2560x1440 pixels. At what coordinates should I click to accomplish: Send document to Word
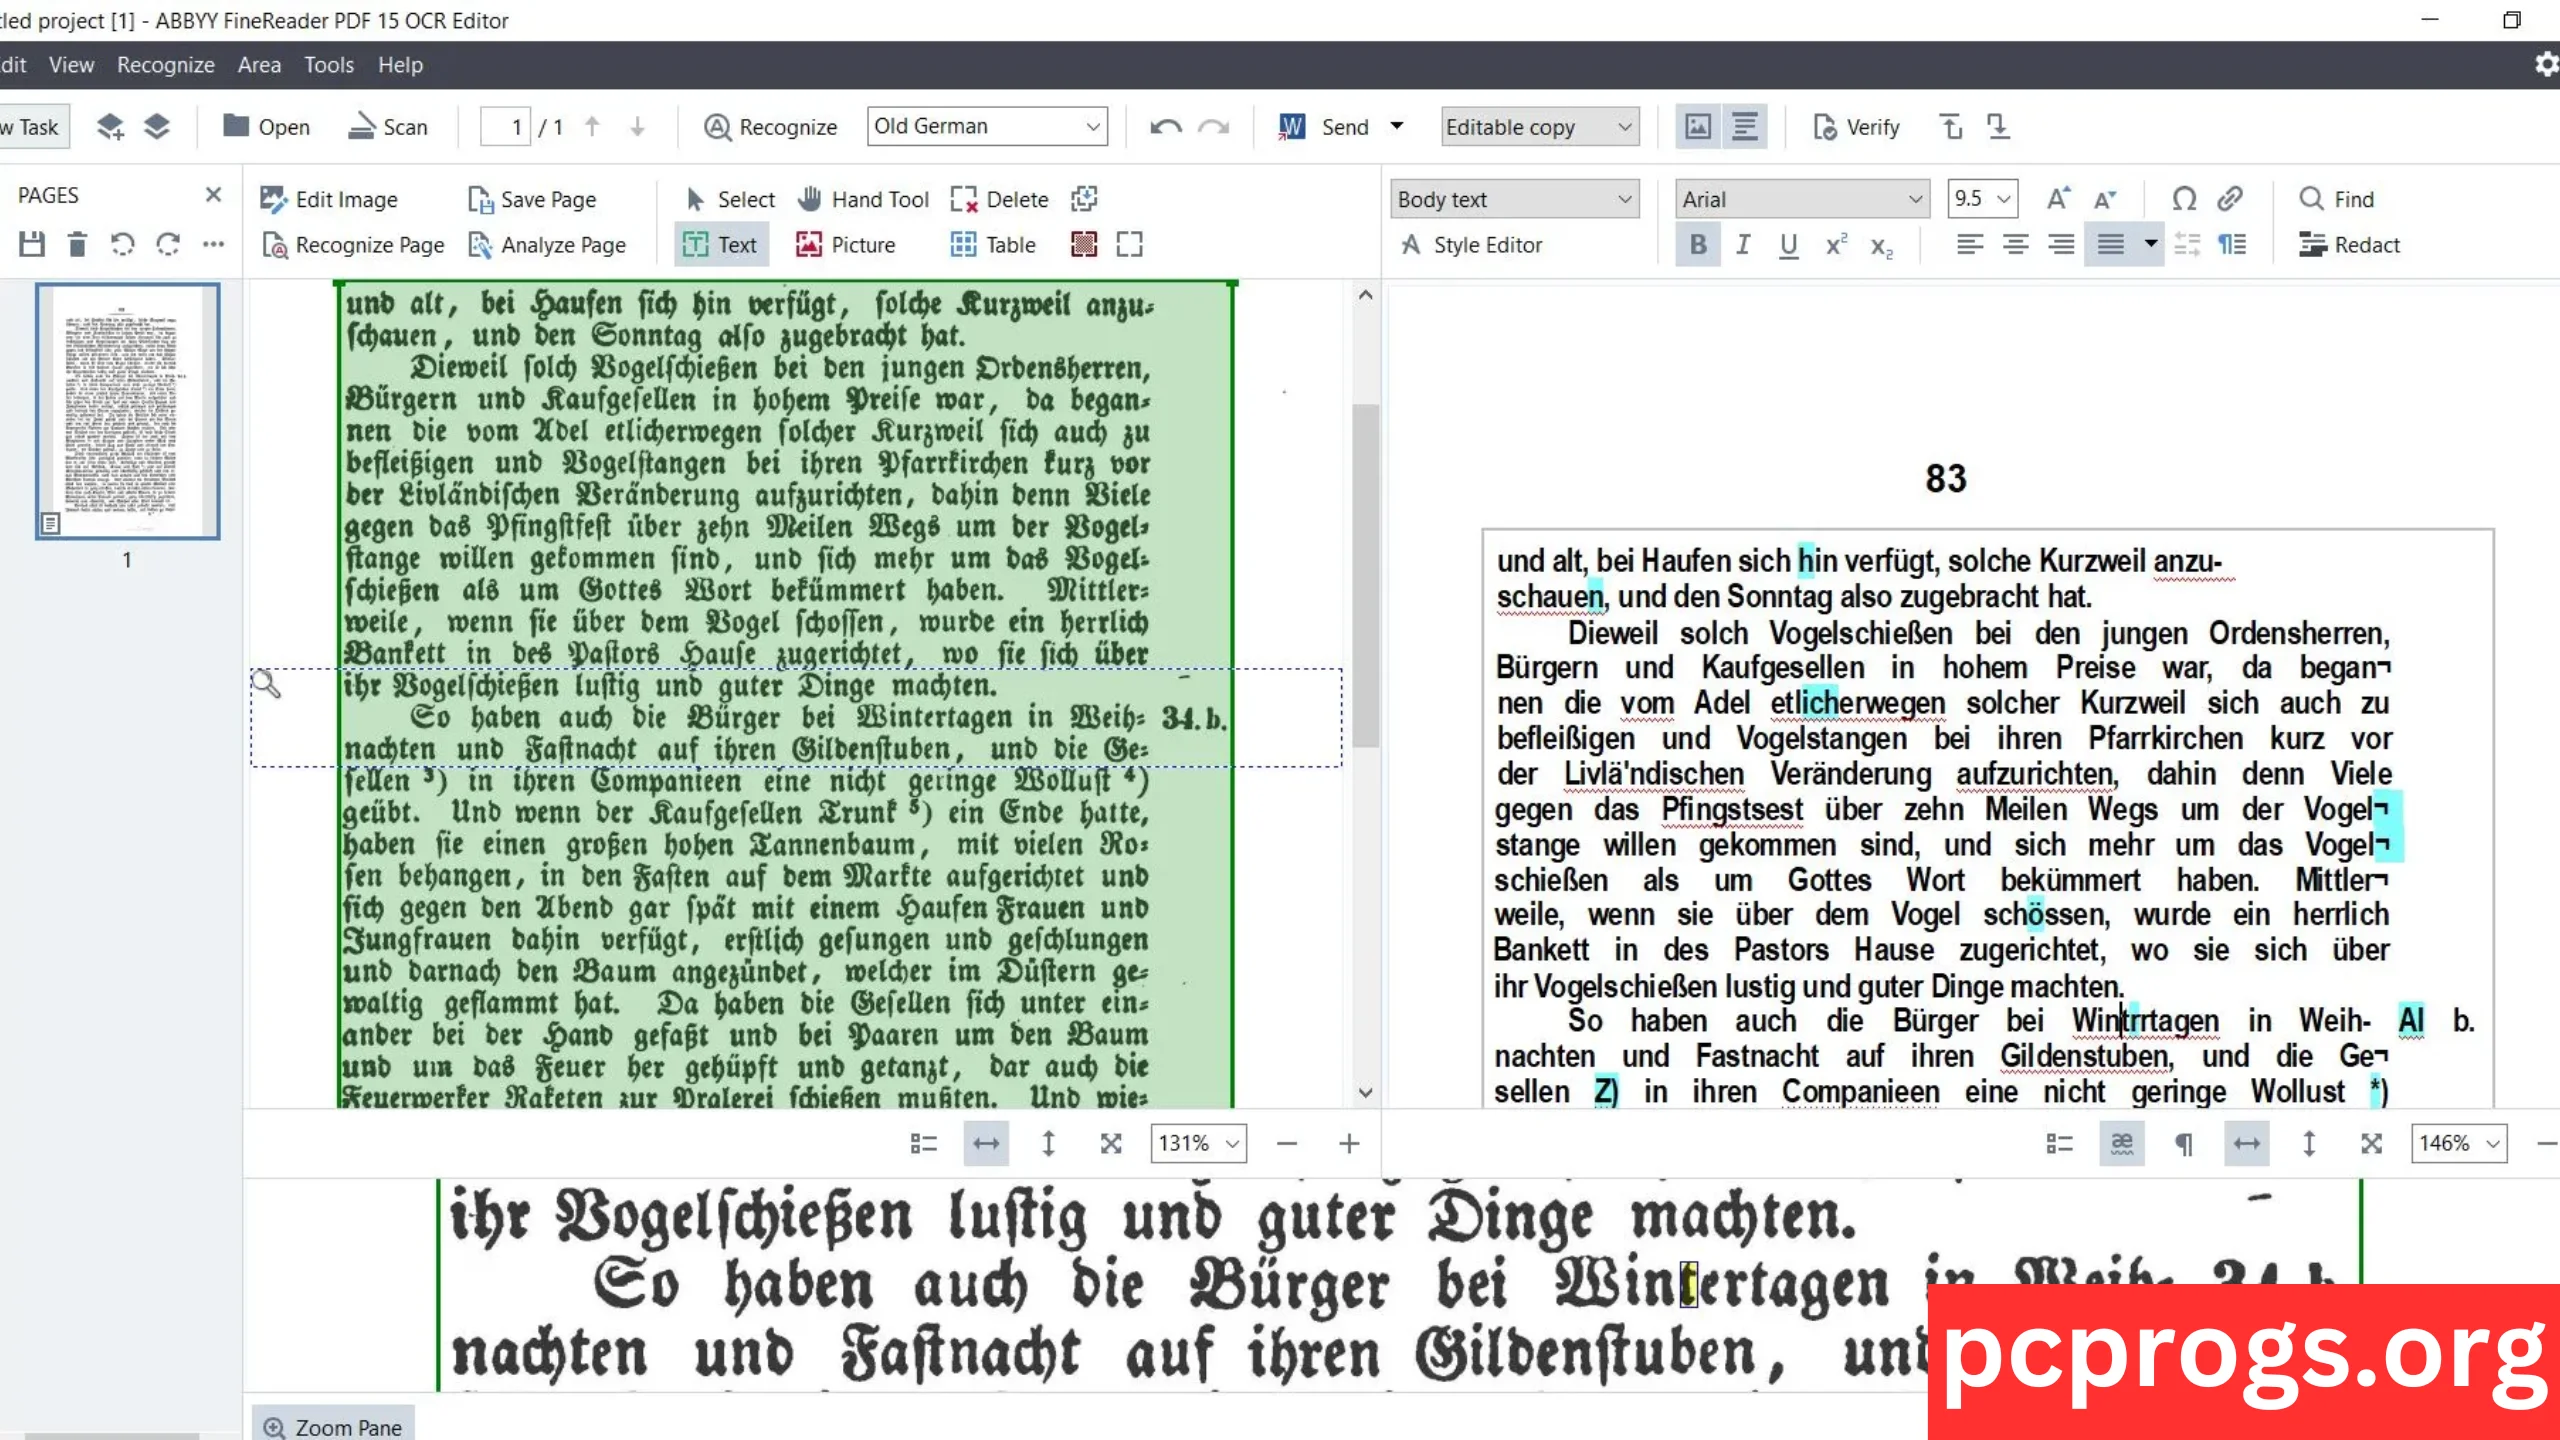pyautogui.click(x=1324, y=127)
